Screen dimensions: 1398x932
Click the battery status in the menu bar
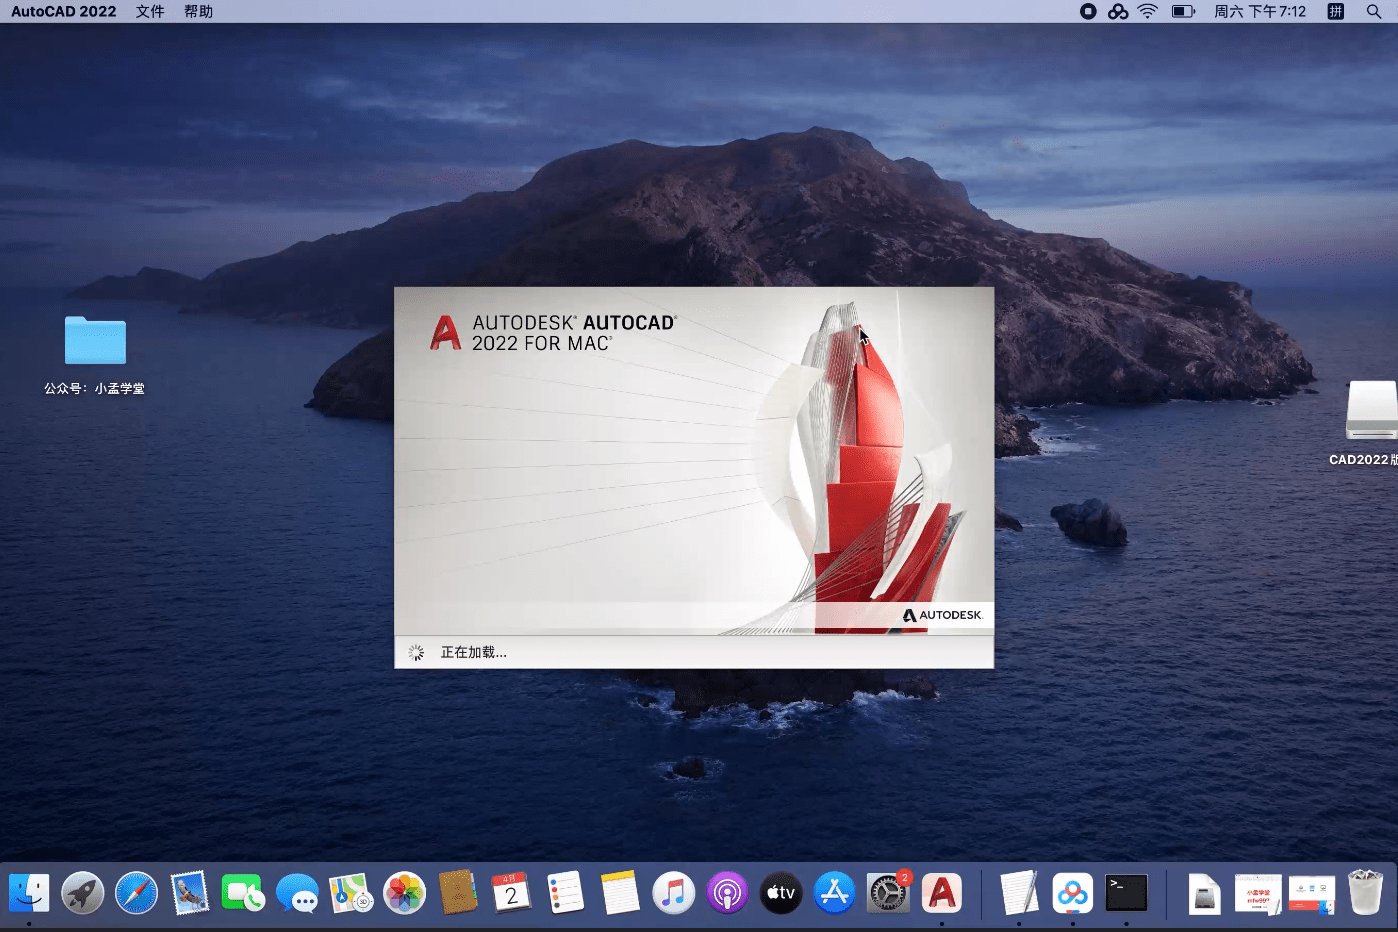coord(1183,11)
